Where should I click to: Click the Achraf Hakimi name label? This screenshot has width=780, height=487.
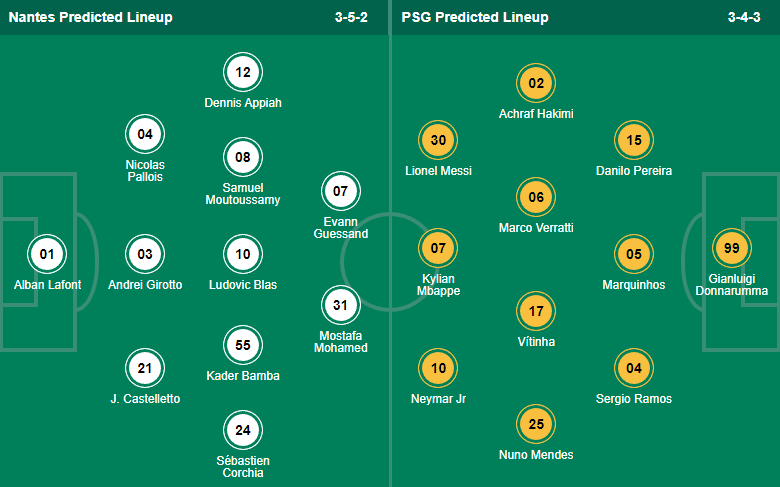pos(536,114)
